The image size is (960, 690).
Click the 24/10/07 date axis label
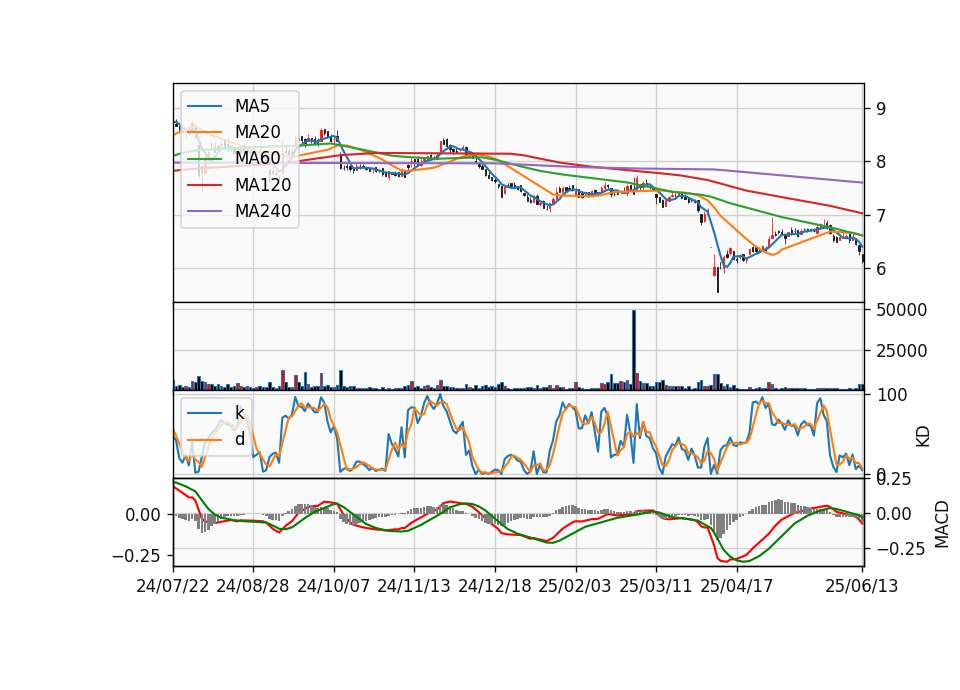[334, 586]
